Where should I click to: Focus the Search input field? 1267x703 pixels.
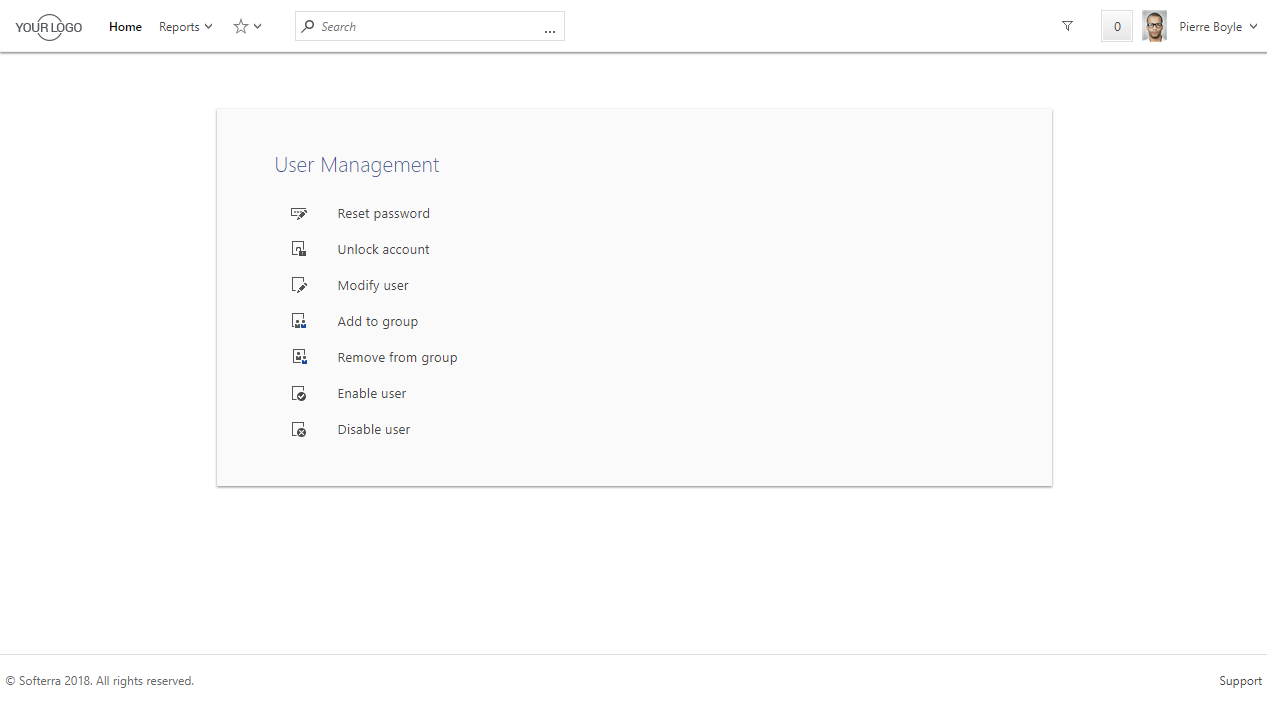(x=430, y=27)
